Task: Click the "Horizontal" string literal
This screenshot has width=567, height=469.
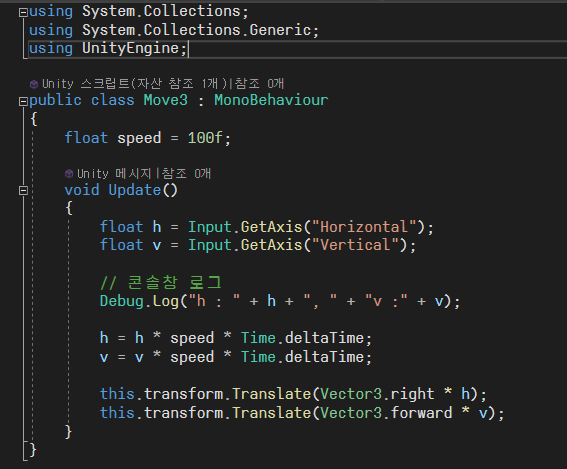Action: pyautogui.click(x=364, y=227)
